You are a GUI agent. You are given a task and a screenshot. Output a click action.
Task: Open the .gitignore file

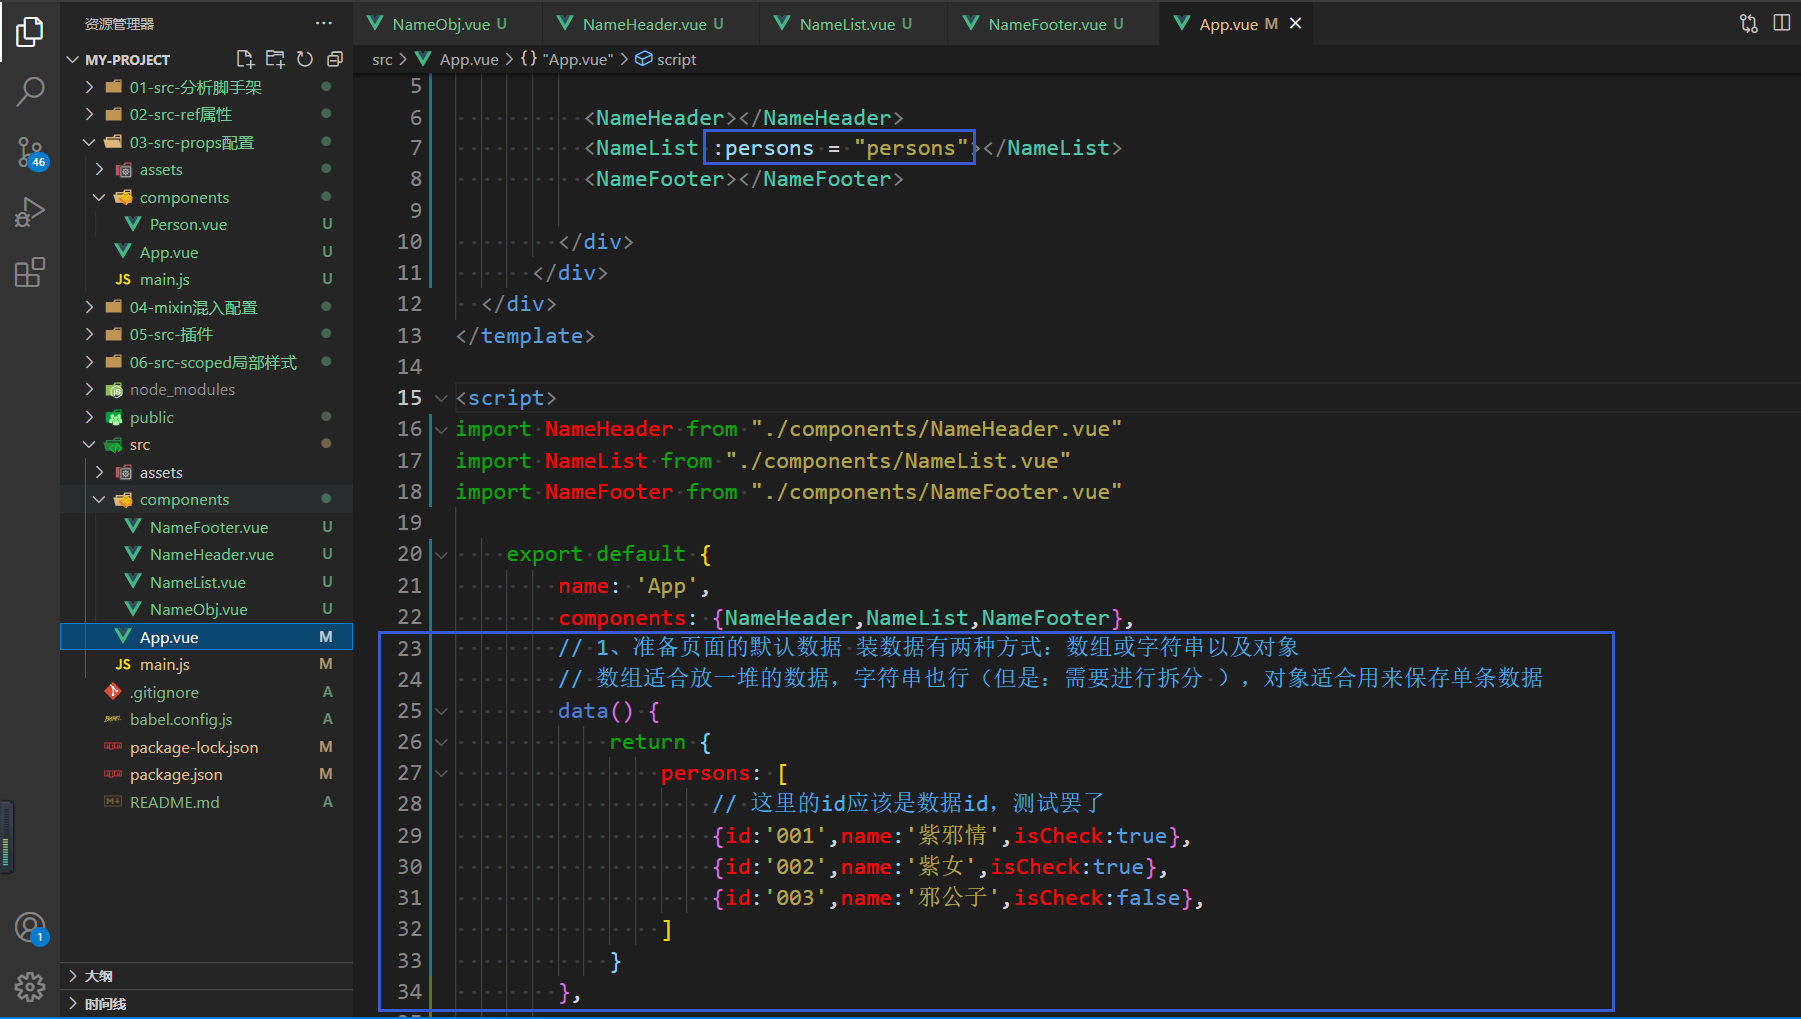click(206, 692)
